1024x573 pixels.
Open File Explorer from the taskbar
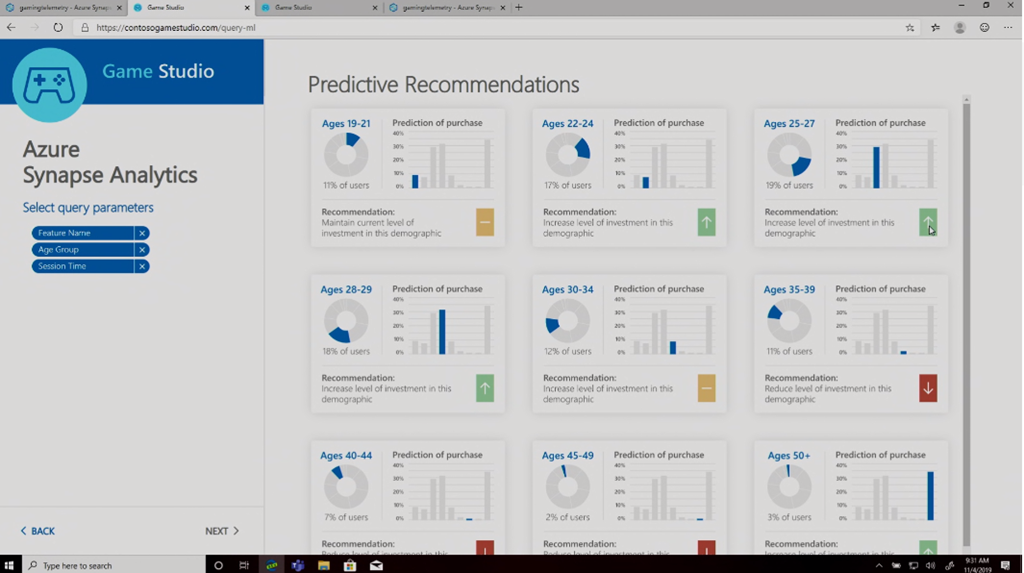(x=324, y=565)
